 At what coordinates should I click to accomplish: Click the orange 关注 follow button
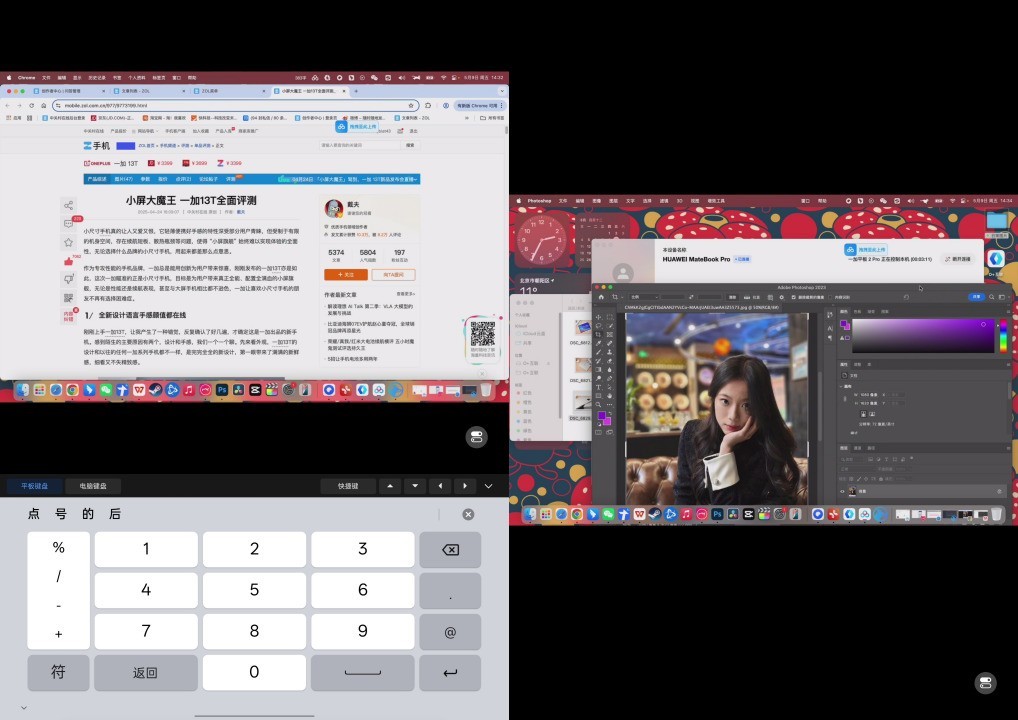point(346,275)
